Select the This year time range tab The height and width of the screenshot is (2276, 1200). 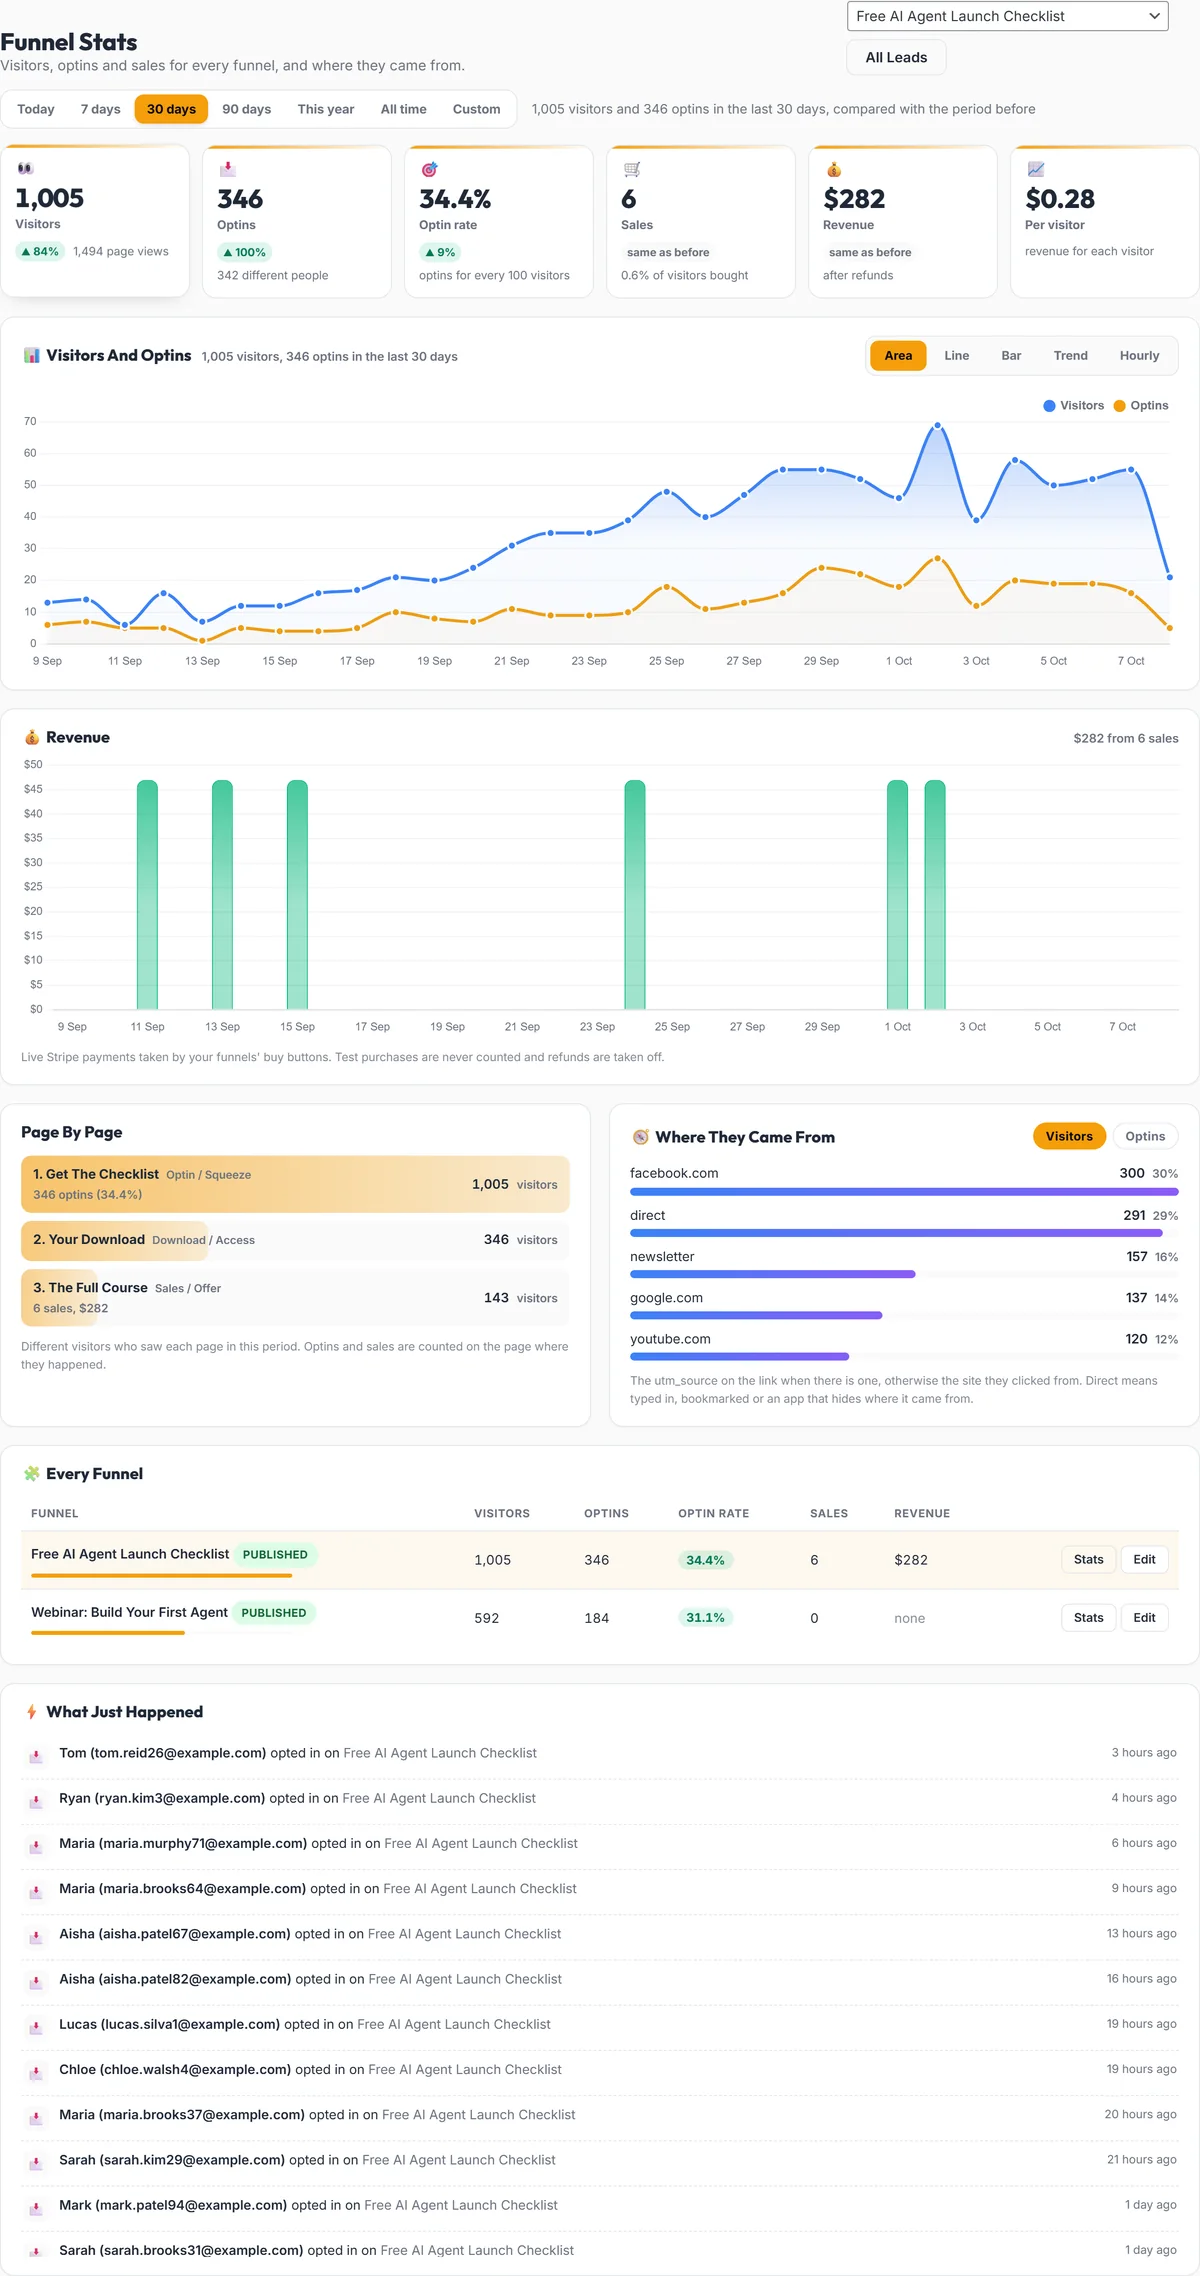[326, 109]
